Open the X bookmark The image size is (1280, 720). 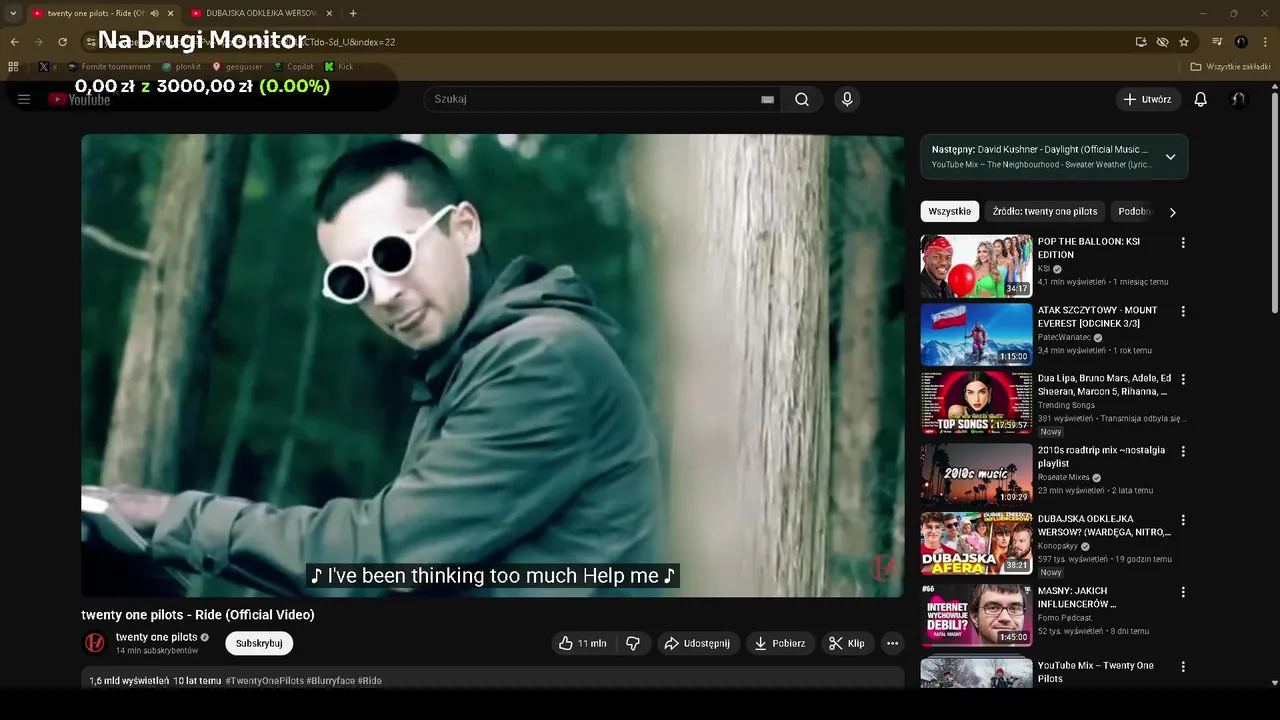[47, 67]
